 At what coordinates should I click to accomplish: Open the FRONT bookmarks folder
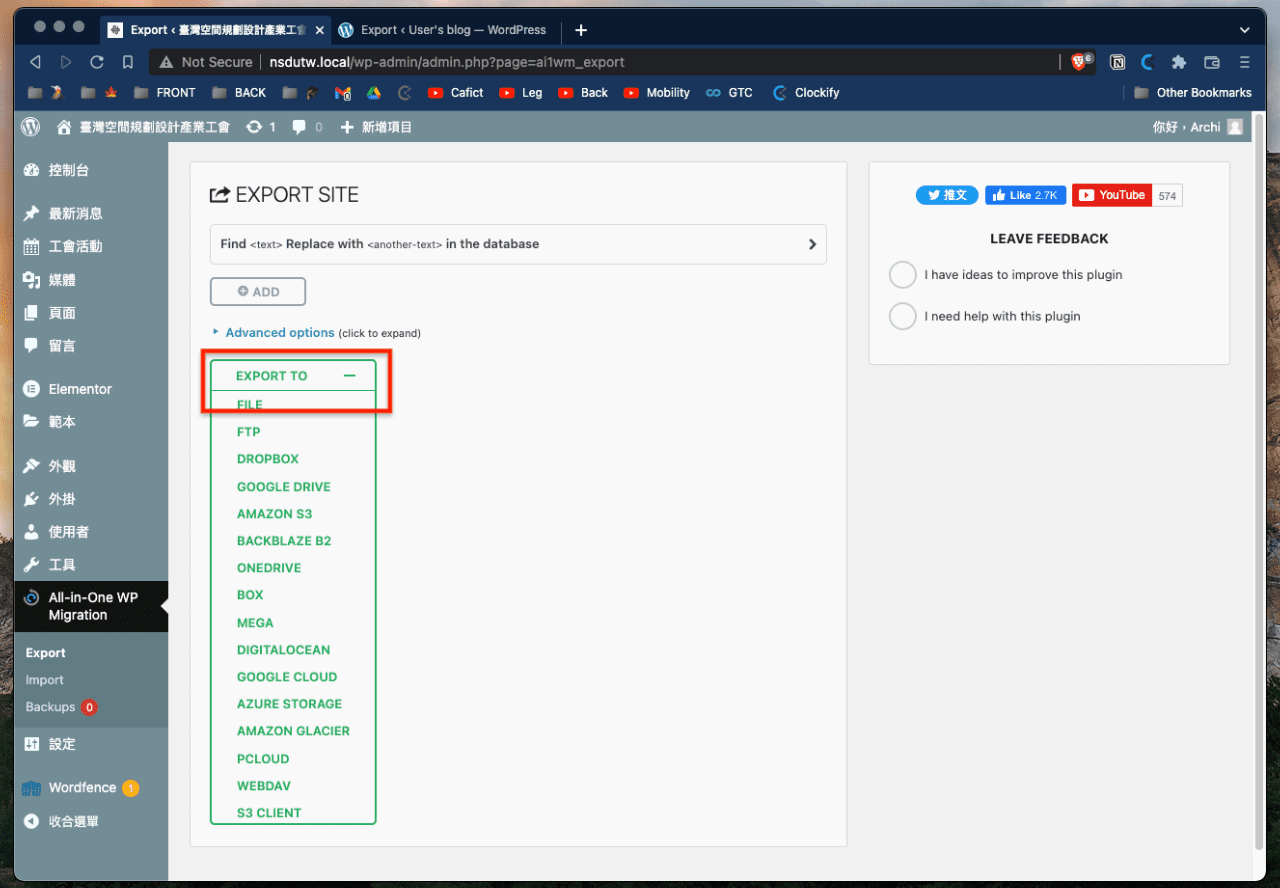point(165,93)
